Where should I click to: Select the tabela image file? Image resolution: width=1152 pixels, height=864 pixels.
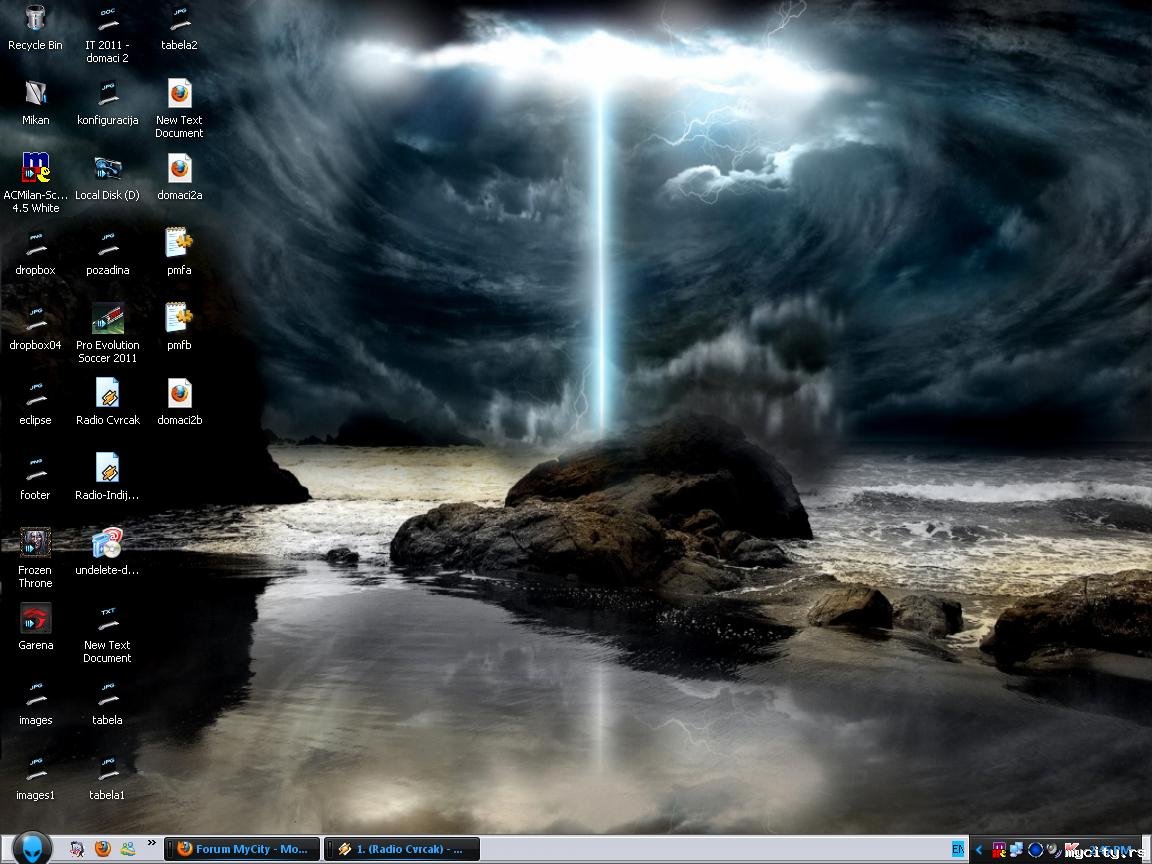pos(107,702)
